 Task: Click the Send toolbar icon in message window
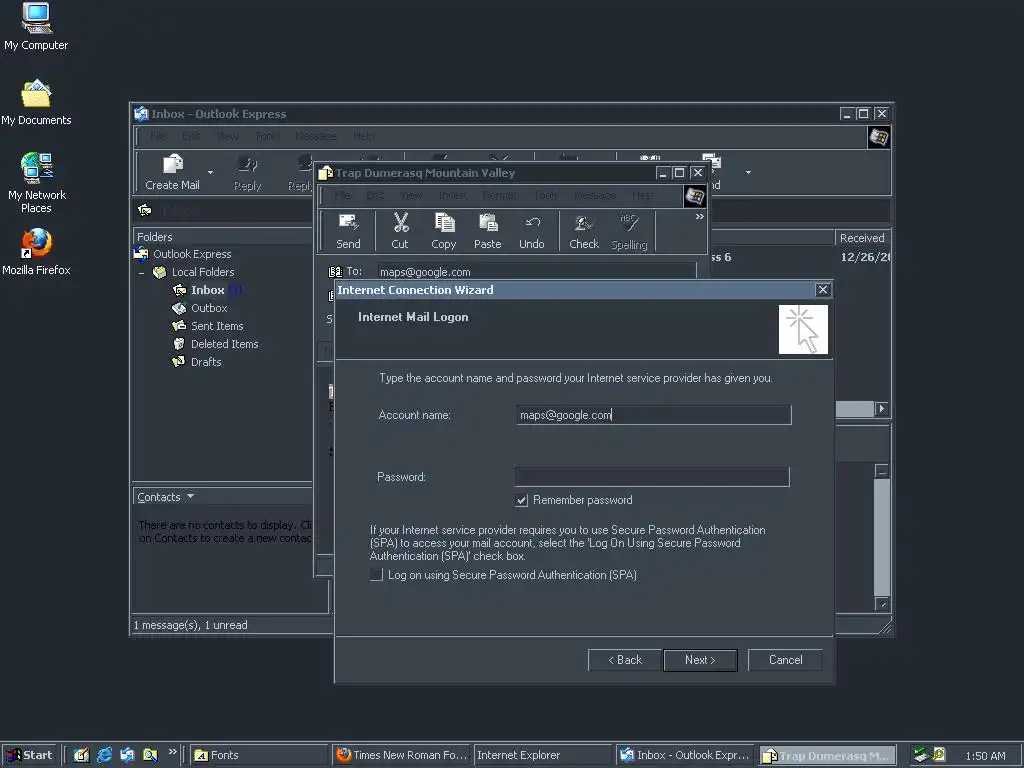tap(348, 231)
